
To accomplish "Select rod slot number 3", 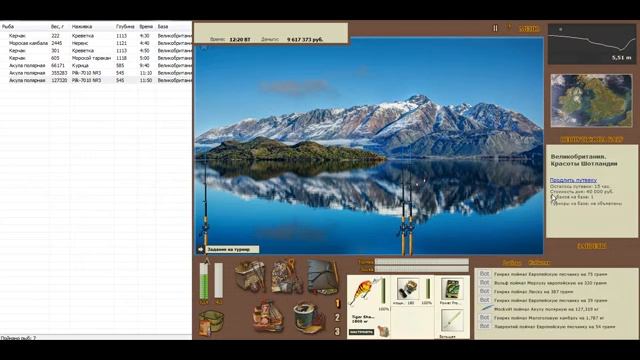I will [337, 331].
